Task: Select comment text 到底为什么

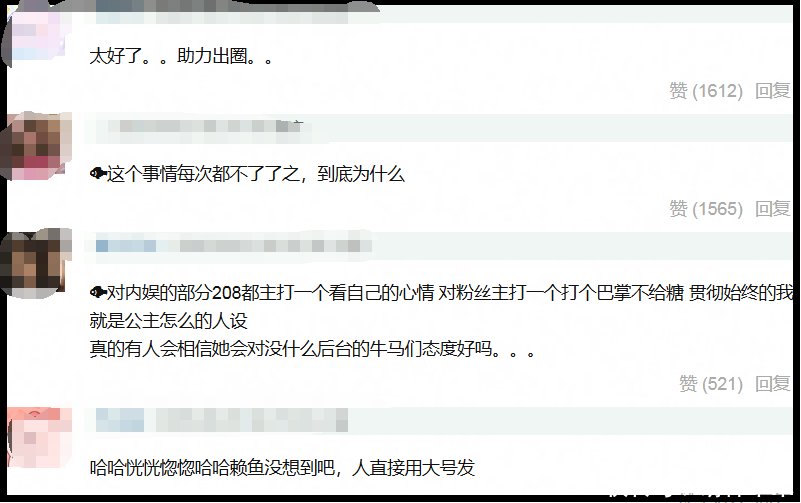Action: [361, 174]
